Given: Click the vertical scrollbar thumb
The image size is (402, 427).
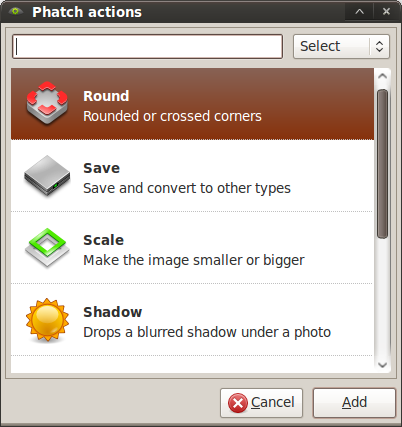Looking at the screenshot, I should [382, 164].
